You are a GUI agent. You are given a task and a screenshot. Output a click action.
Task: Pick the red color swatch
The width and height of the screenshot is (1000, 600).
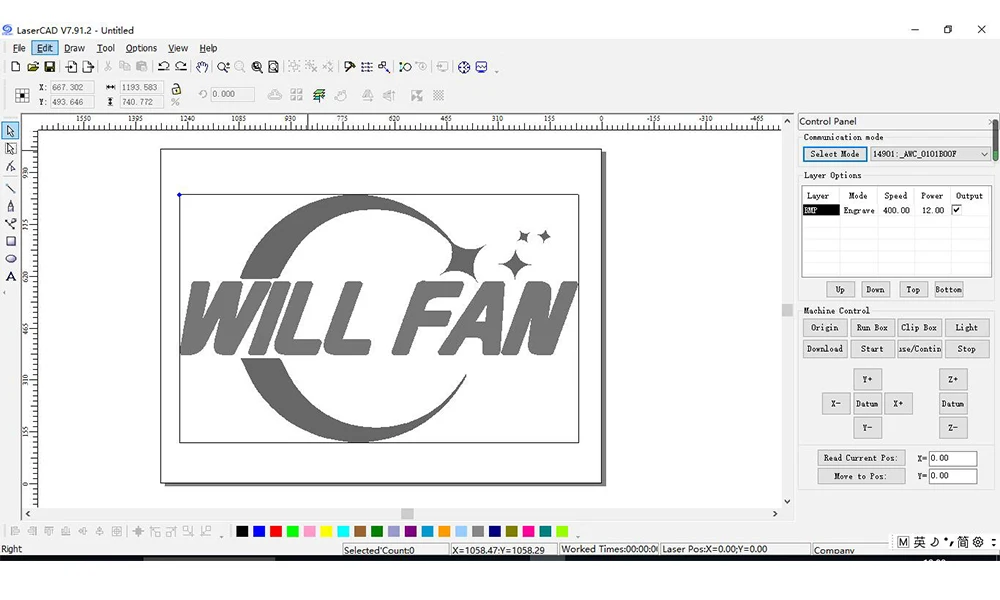click(276, 531)
